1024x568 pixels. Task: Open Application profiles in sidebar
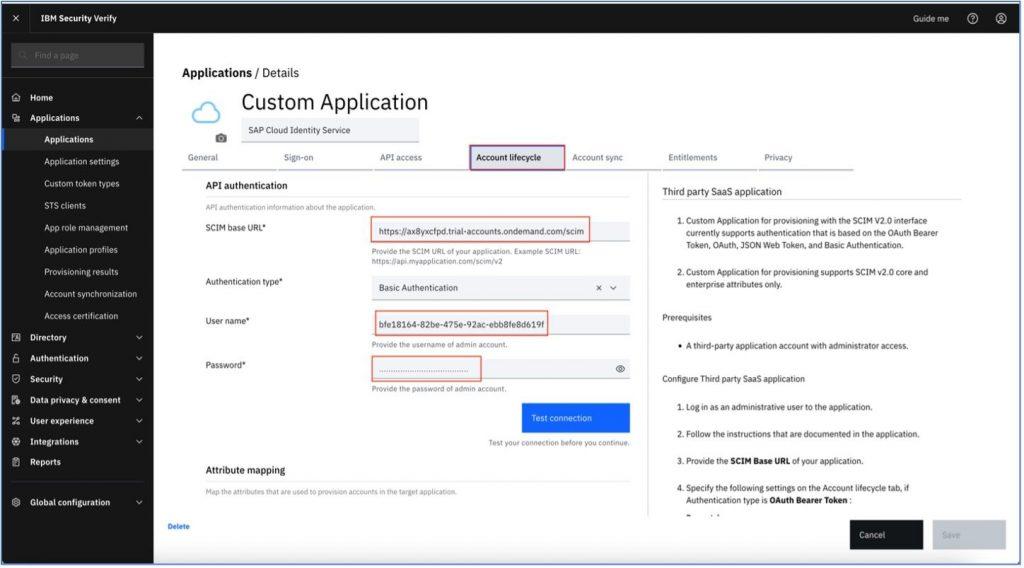click(x=81, y=250)
